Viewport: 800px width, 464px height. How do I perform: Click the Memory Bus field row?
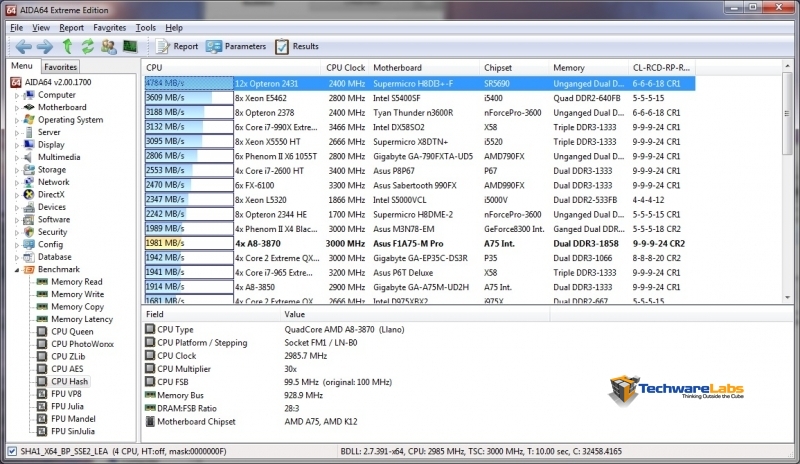[347, 395]
